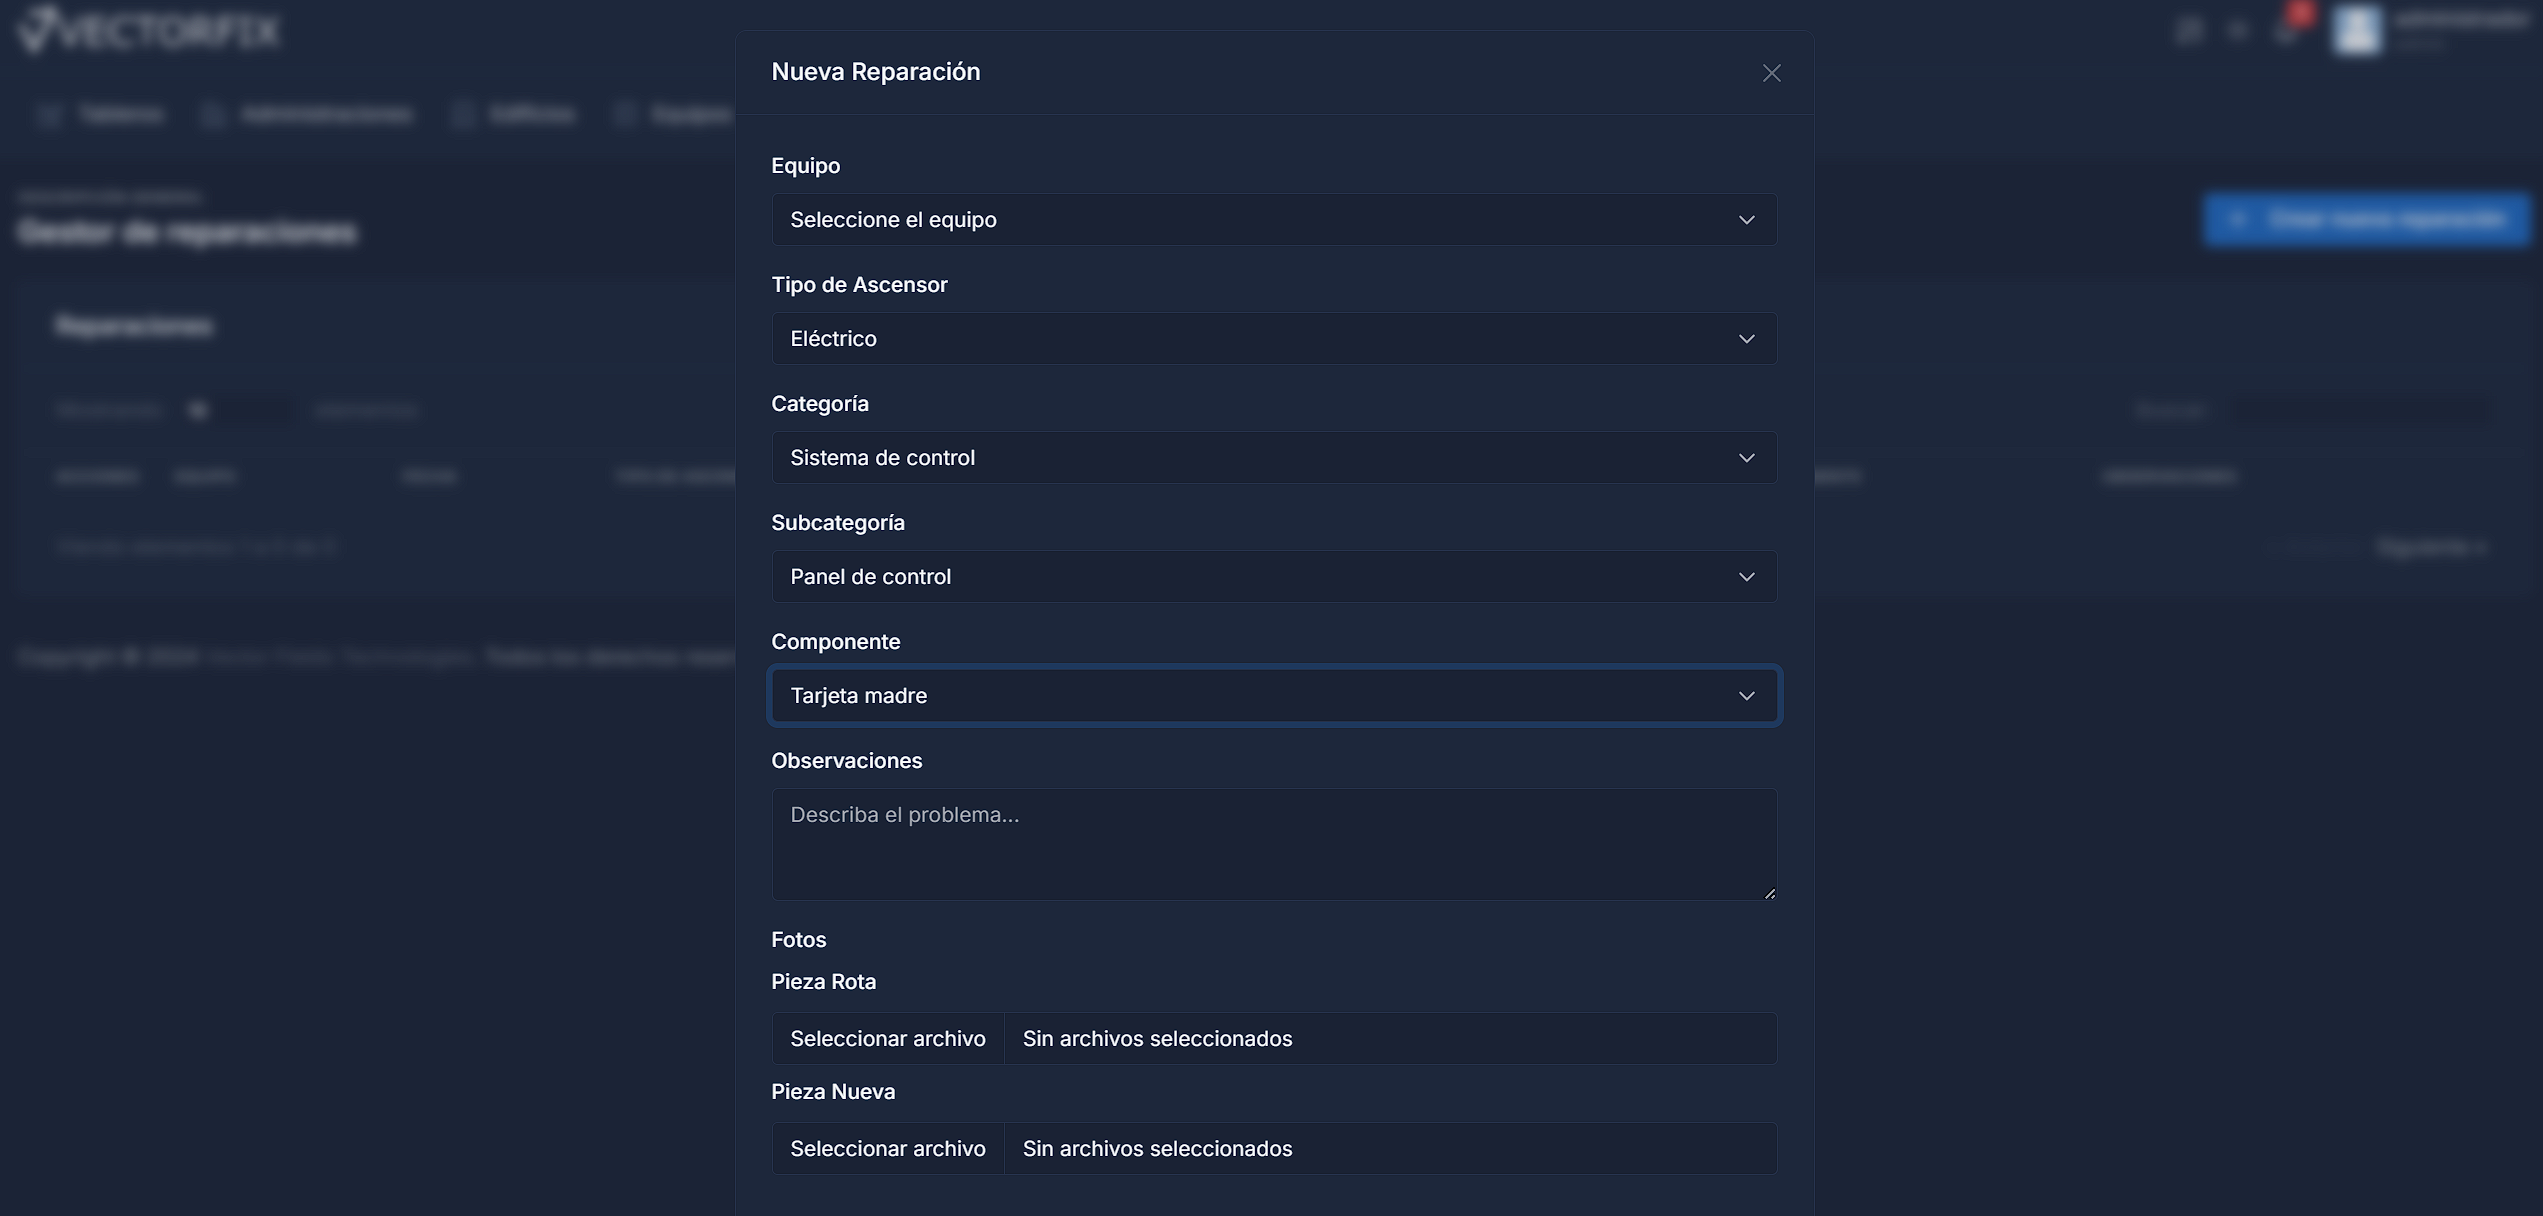Viewport: 2543px width, 1216px height.
Task: Focus the Observaciones text area
Action: tap(1273, 844)
